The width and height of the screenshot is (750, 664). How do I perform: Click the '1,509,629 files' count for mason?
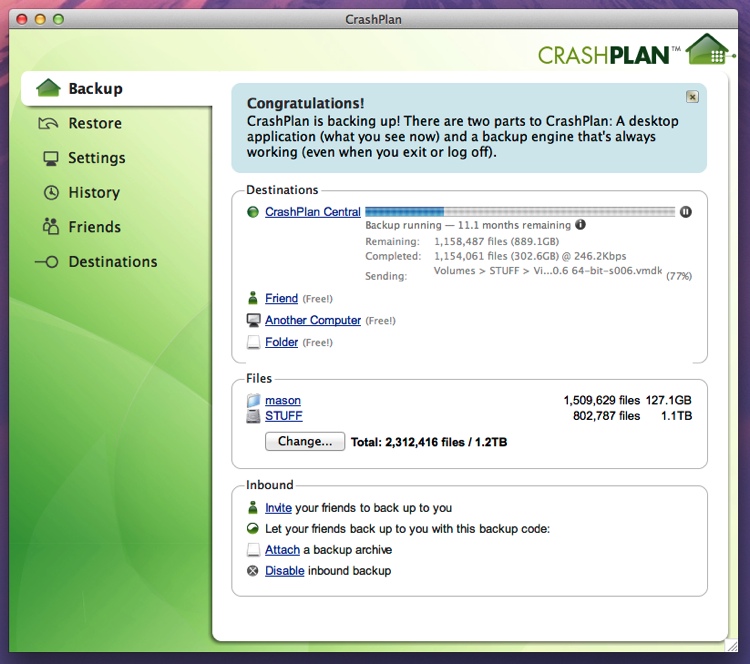(601, 400)
